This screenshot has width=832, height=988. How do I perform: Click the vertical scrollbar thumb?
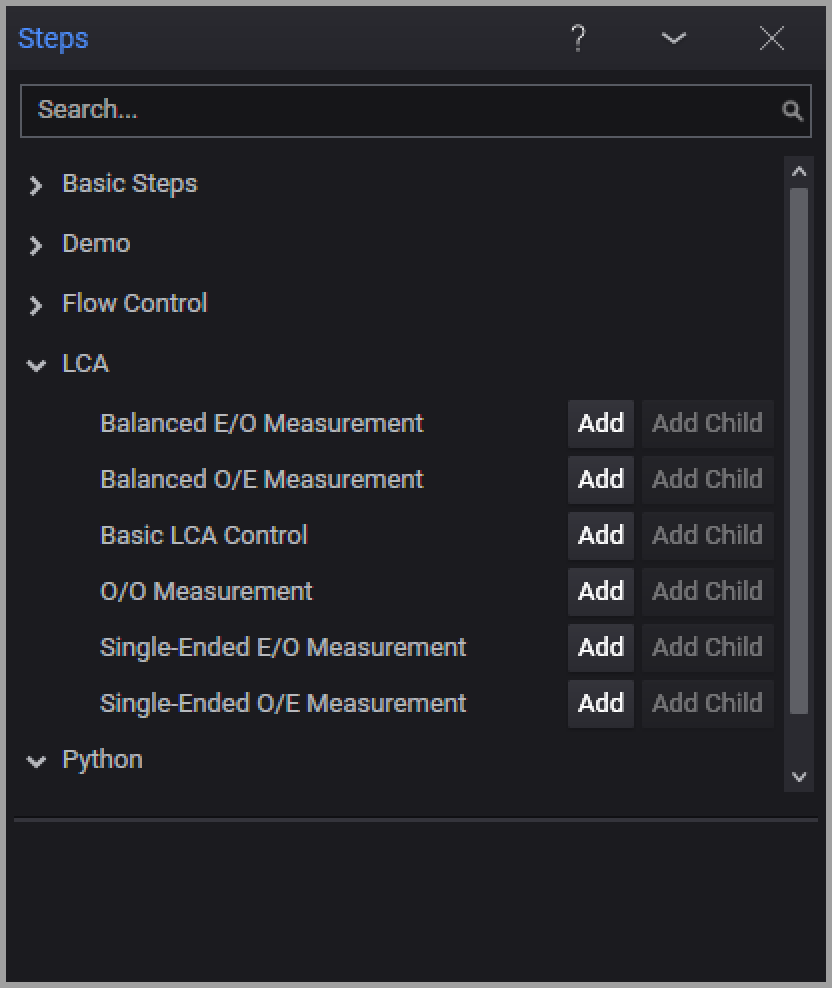[x=798, y=450]
